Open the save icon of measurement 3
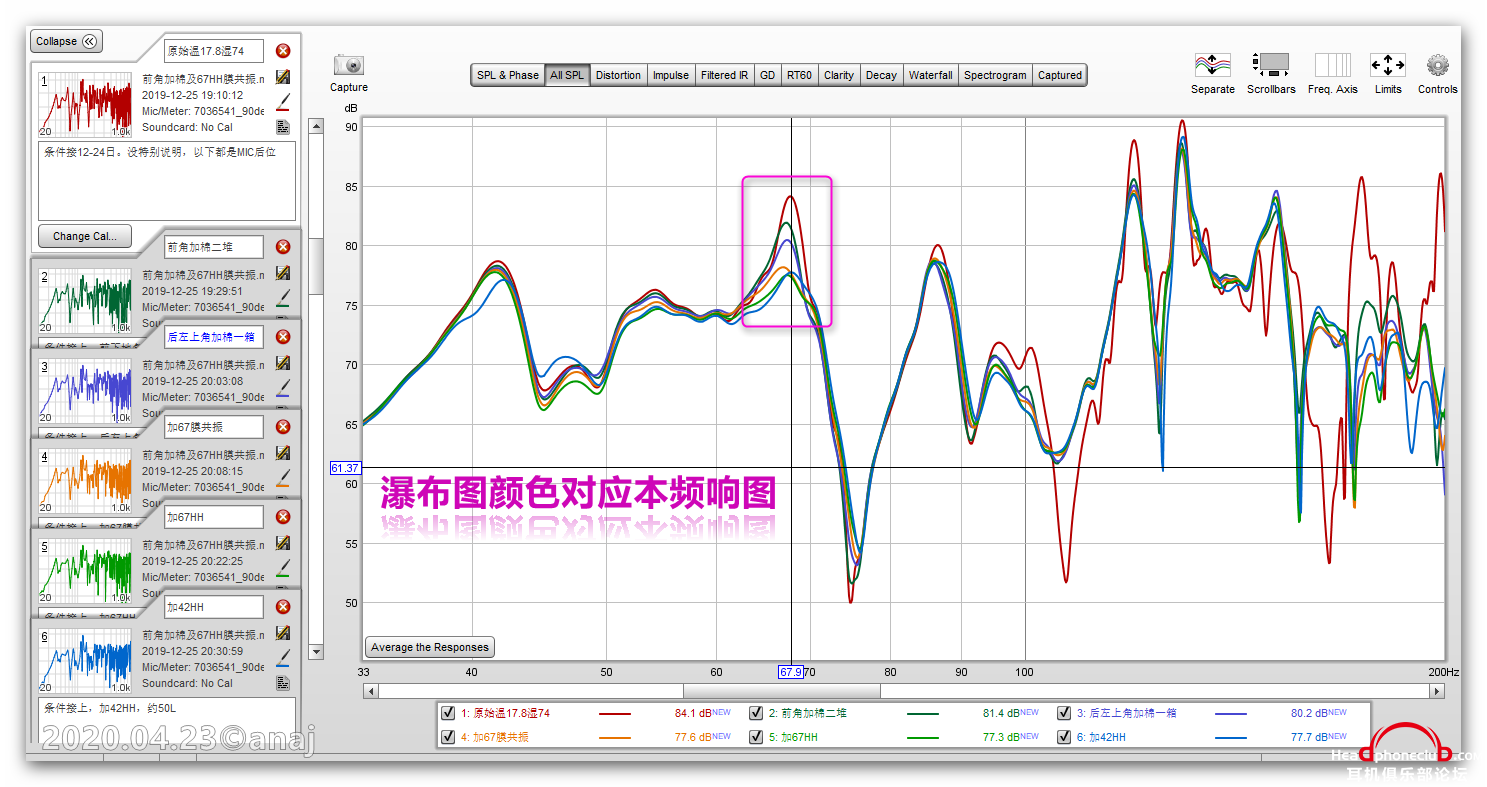The height and width of the screenshot is (787, 1487). pos(283,363)
